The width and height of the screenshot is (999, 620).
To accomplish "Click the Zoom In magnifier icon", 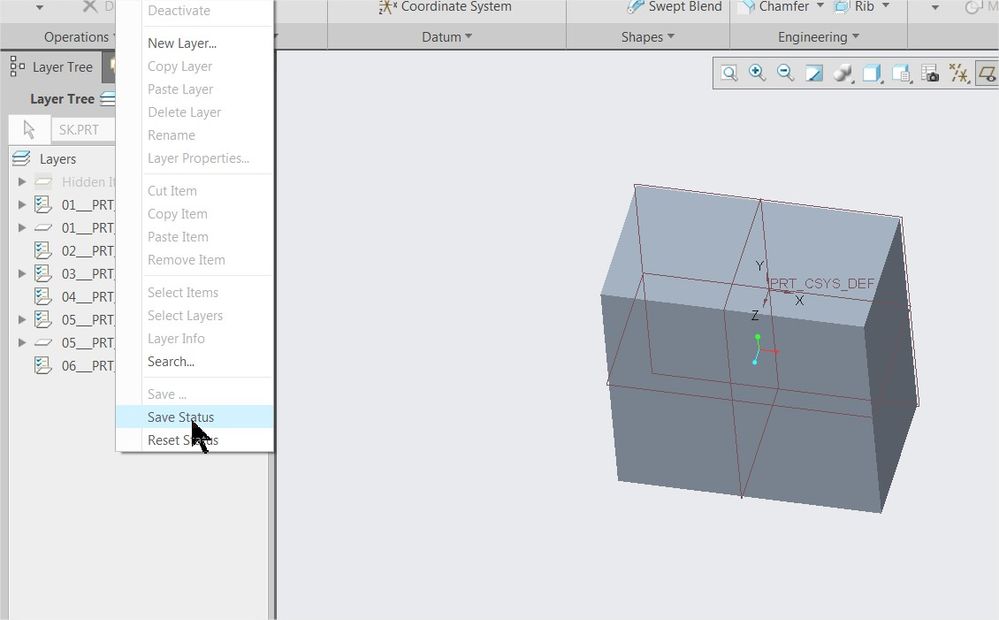I will pyautogui.click(x=757, y=73).
